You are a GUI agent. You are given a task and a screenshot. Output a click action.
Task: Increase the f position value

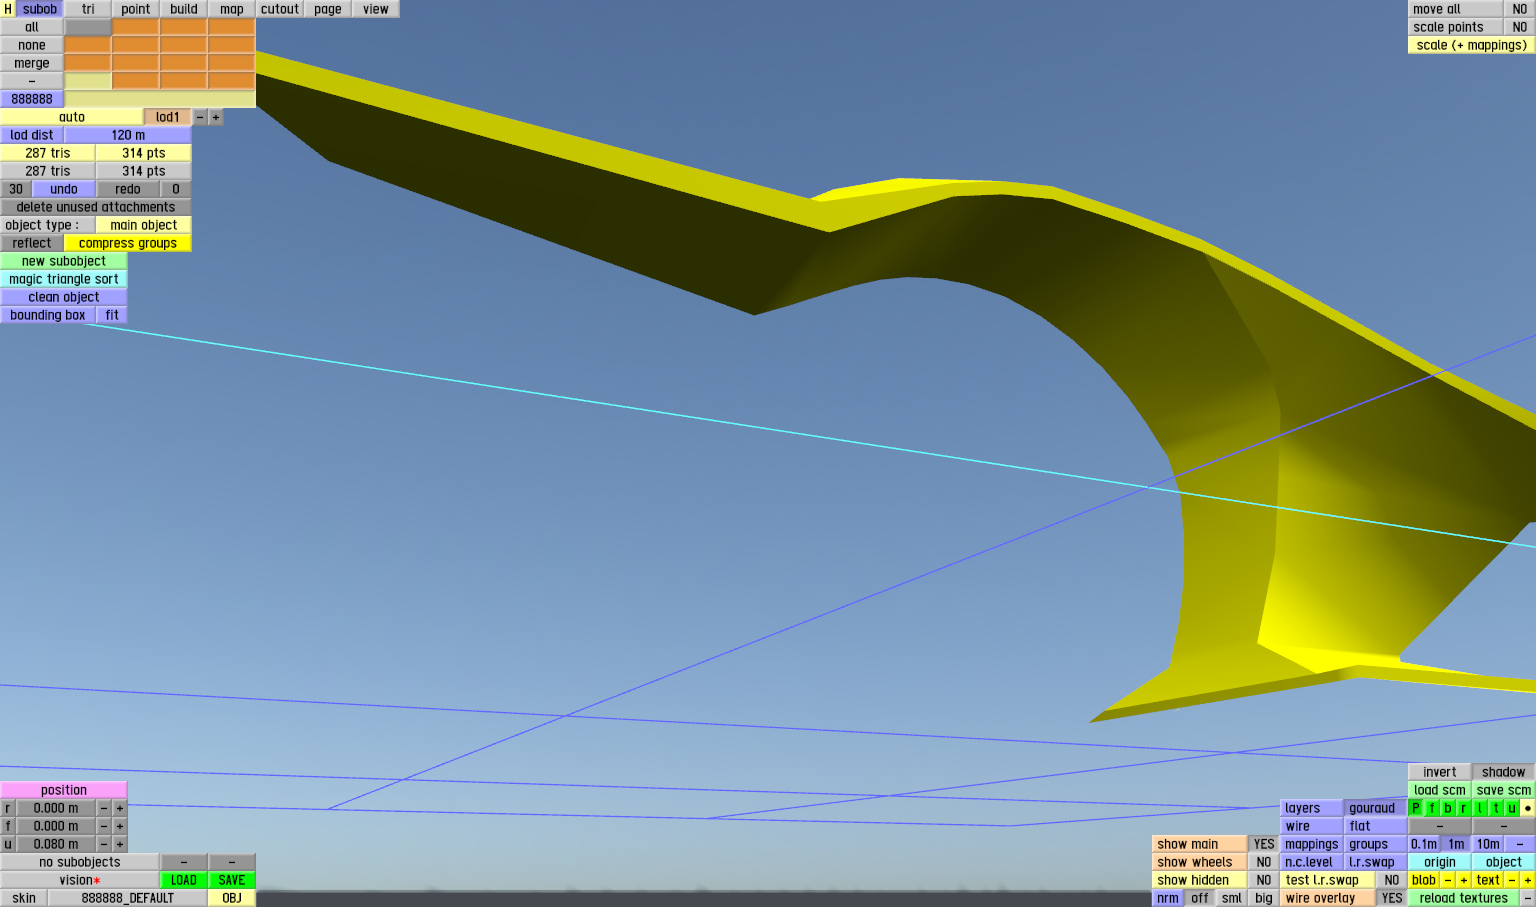[x=120, y=826]
